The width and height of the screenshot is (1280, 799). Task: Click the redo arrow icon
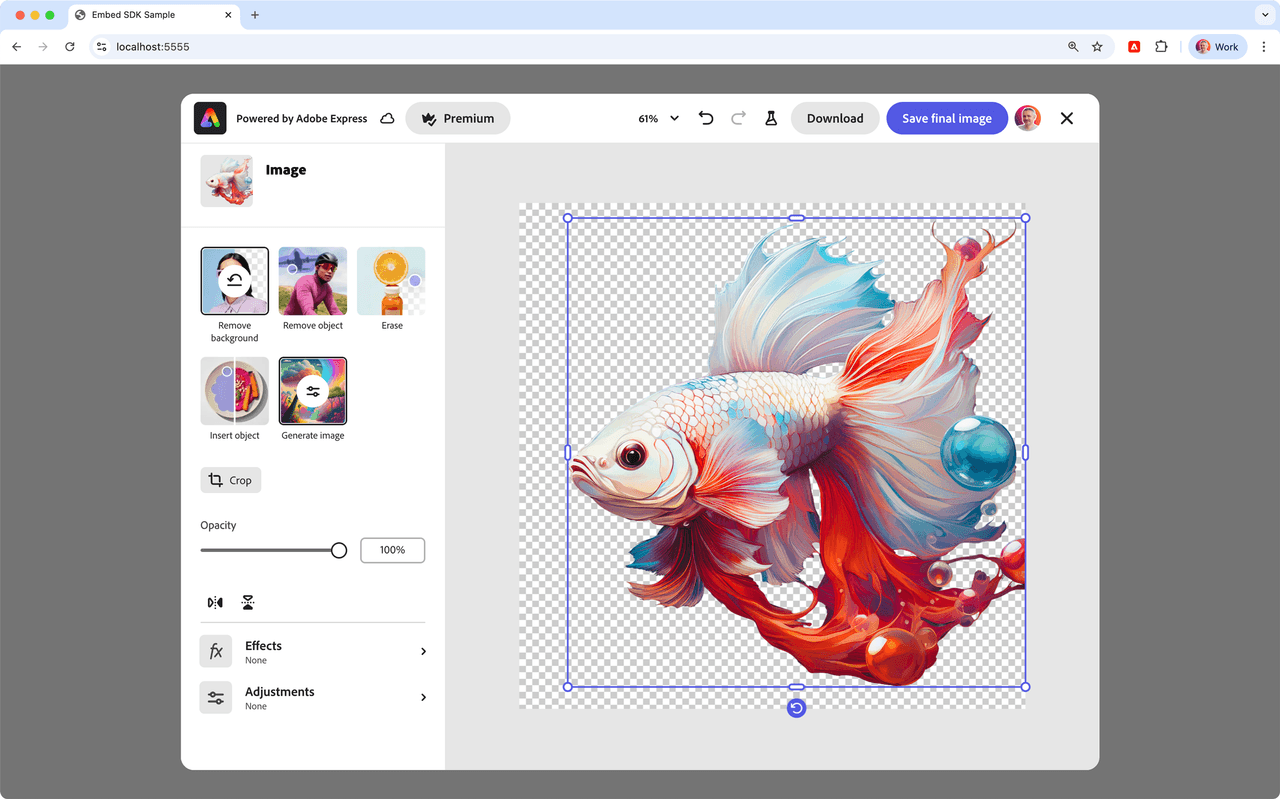click(x=738, y=118)
